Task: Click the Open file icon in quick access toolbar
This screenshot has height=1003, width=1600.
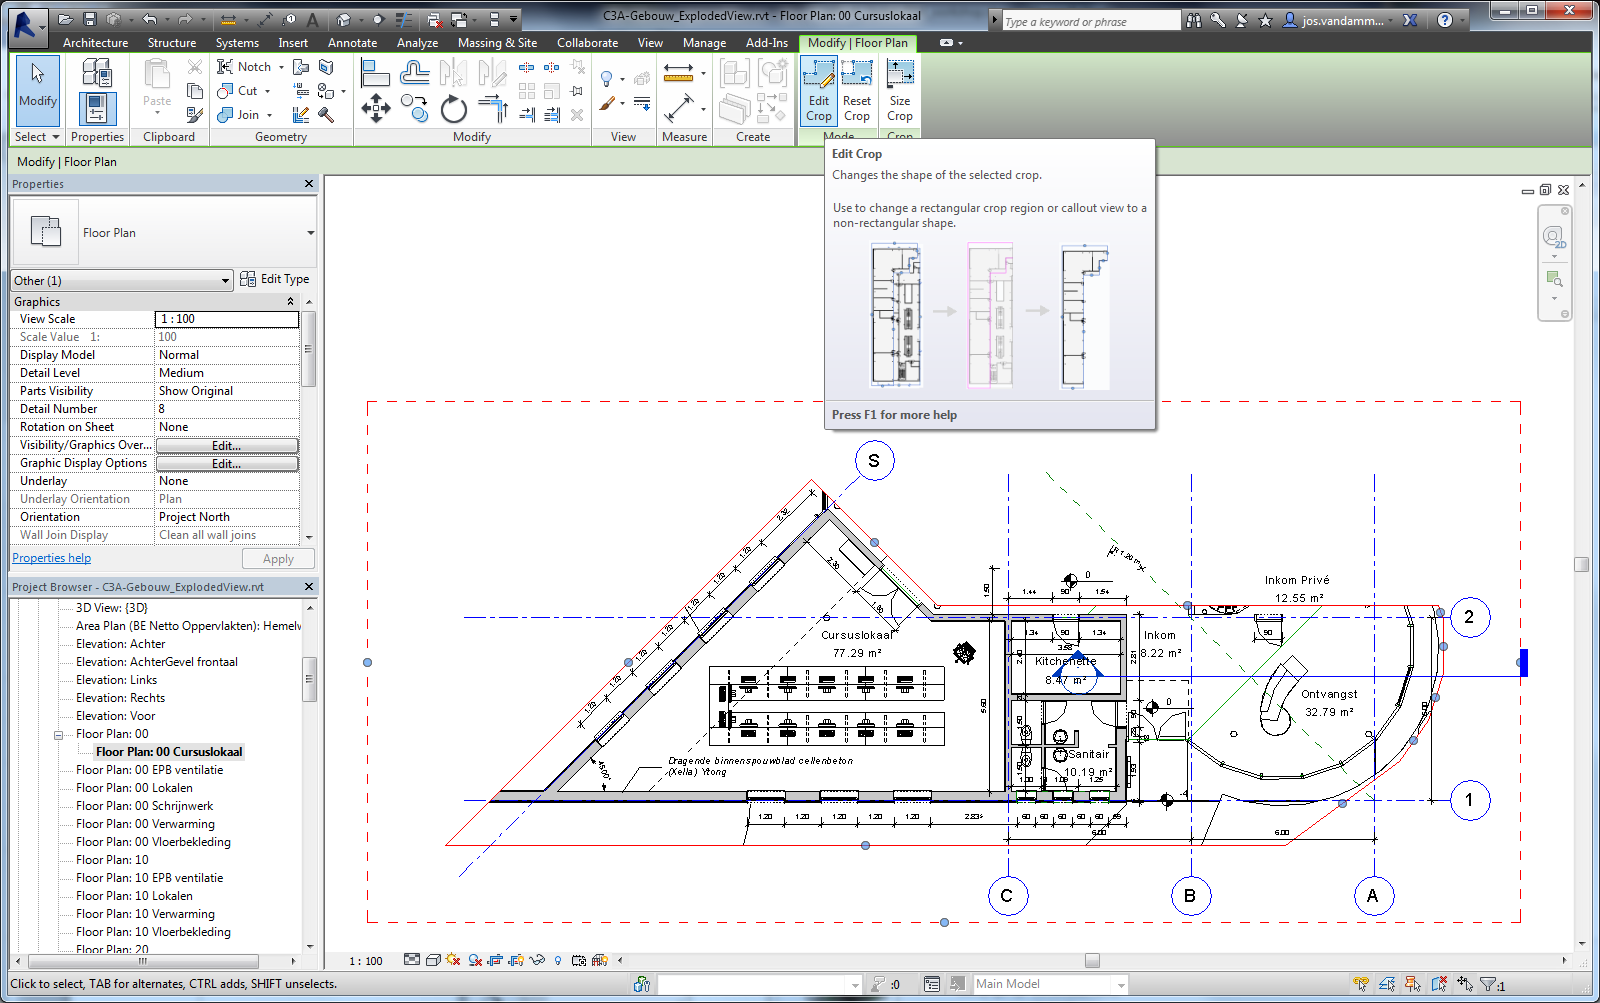Action: [x=65, y=19]
